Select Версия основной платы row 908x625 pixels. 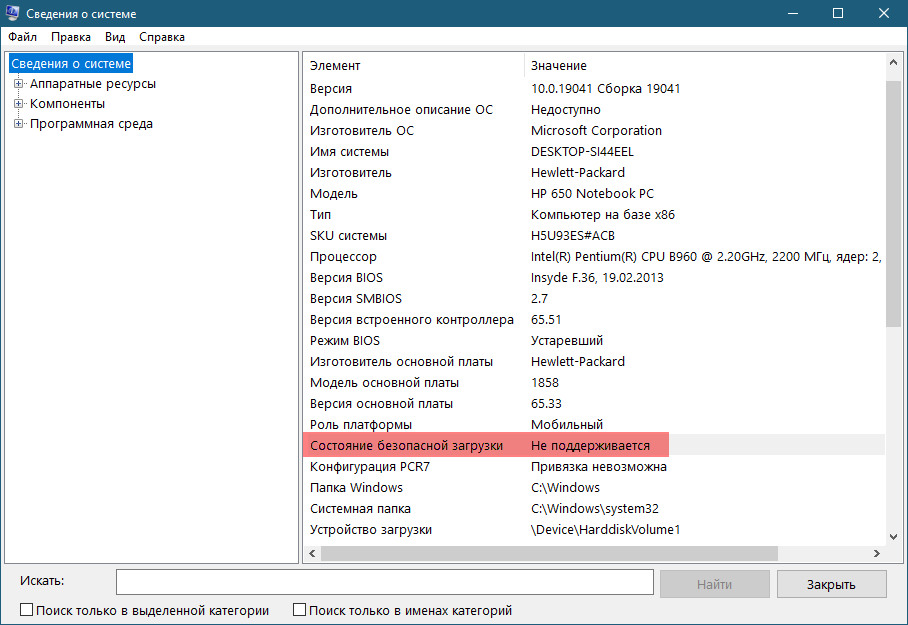coord(594,404)
